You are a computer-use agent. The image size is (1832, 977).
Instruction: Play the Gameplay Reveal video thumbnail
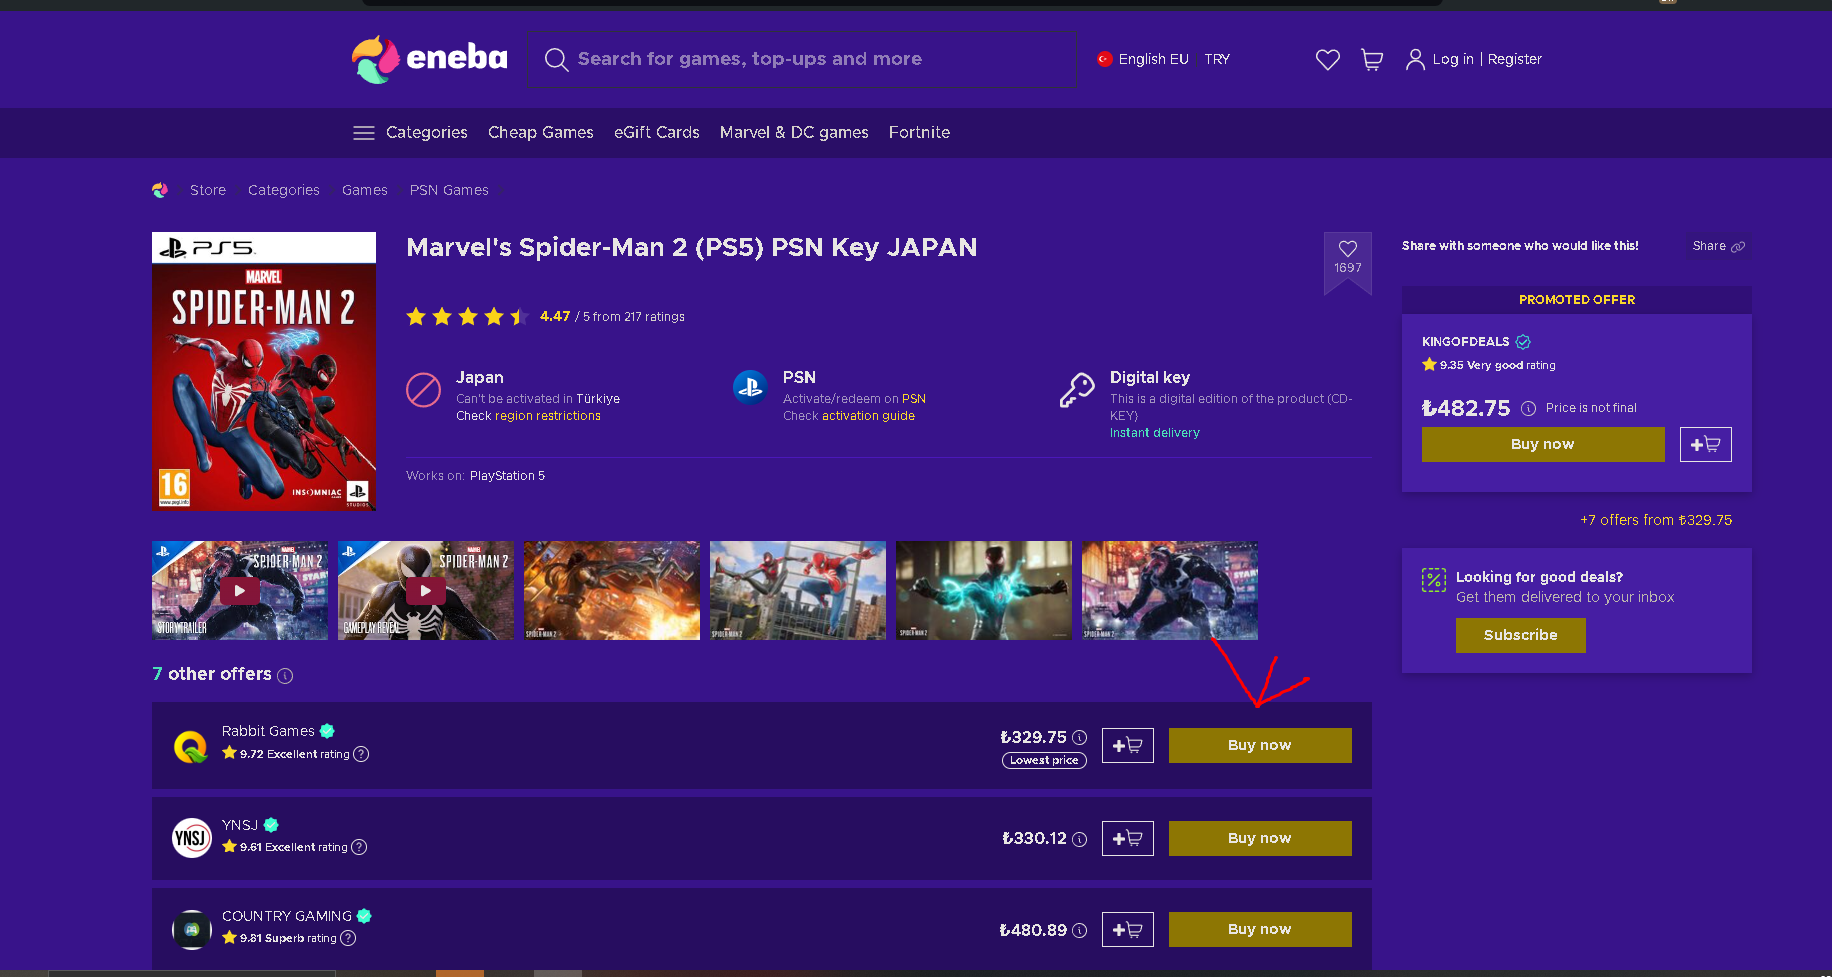(426, 591)
